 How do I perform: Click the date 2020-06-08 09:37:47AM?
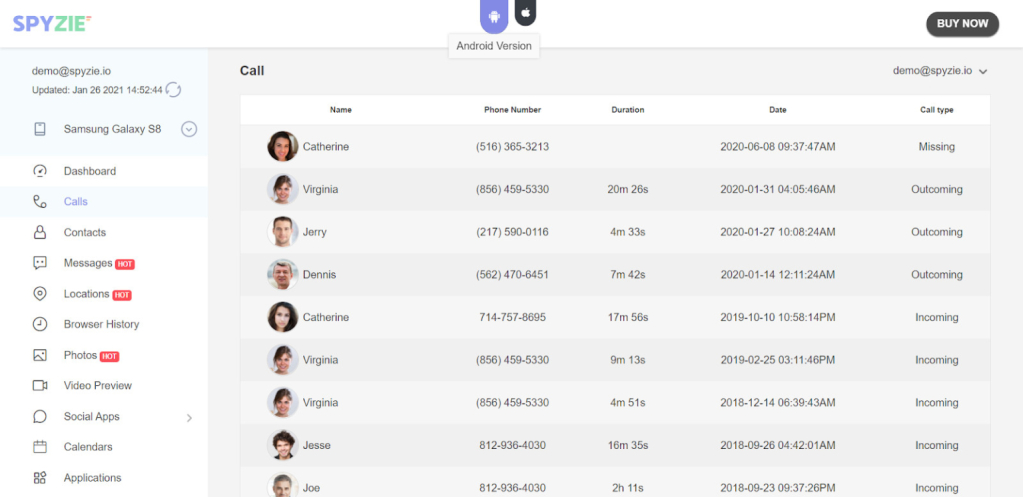[x=778, y=147]
